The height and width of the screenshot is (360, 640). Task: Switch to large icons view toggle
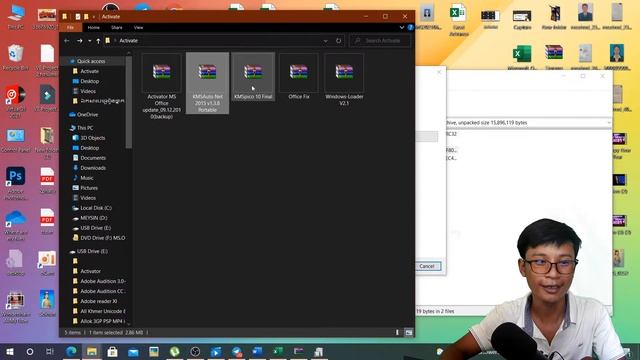(x=409, y=333)
